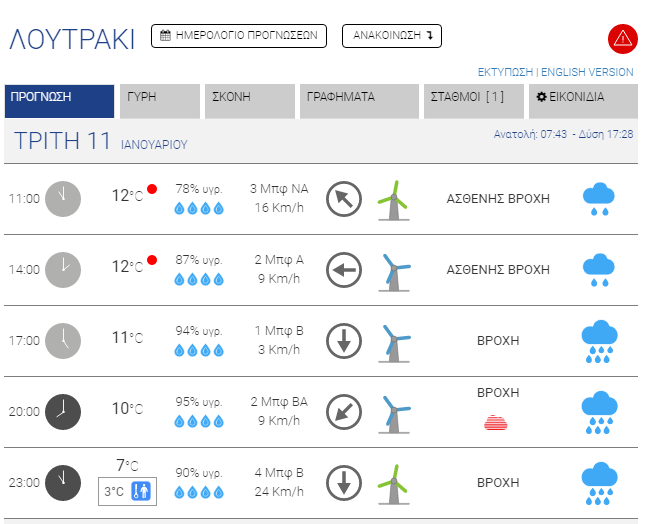This screenshot has width=659, height=524.
Task: Switch to the ΓΥΡΗ pollen tab
Action: point(159,98)
